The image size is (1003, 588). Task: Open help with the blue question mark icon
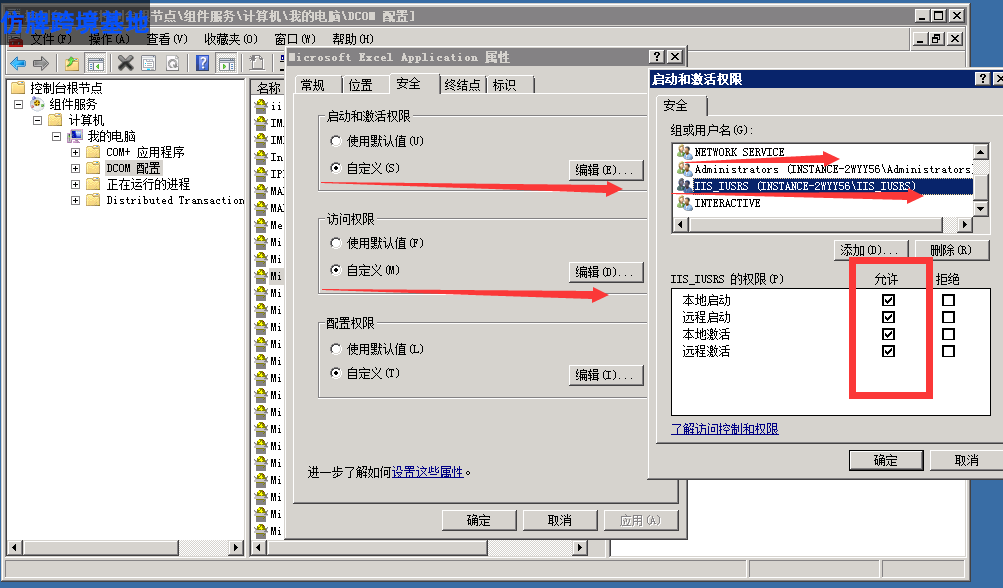click(x=203, y=63)
